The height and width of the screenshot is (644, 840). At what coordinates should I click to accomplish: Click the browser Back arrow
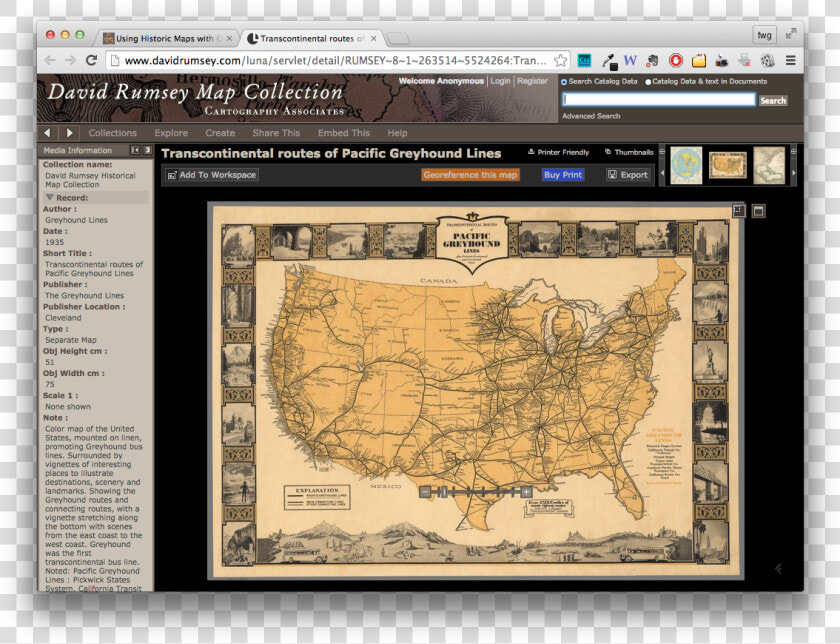[50, 61]
